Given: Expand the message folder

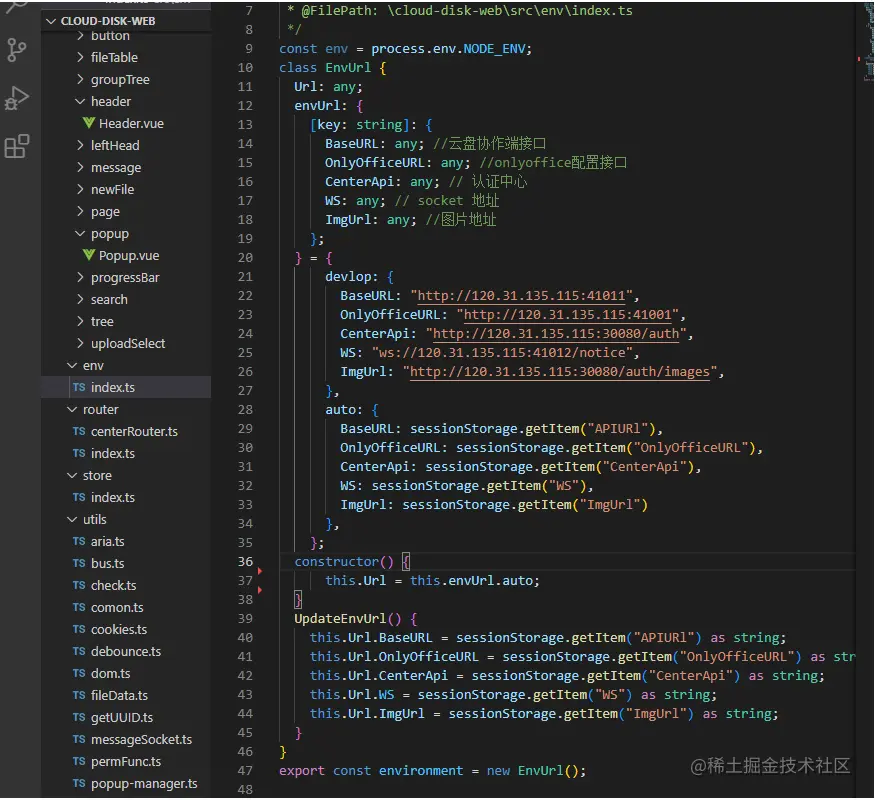Looking at the screenshot, I should point(116,167).
